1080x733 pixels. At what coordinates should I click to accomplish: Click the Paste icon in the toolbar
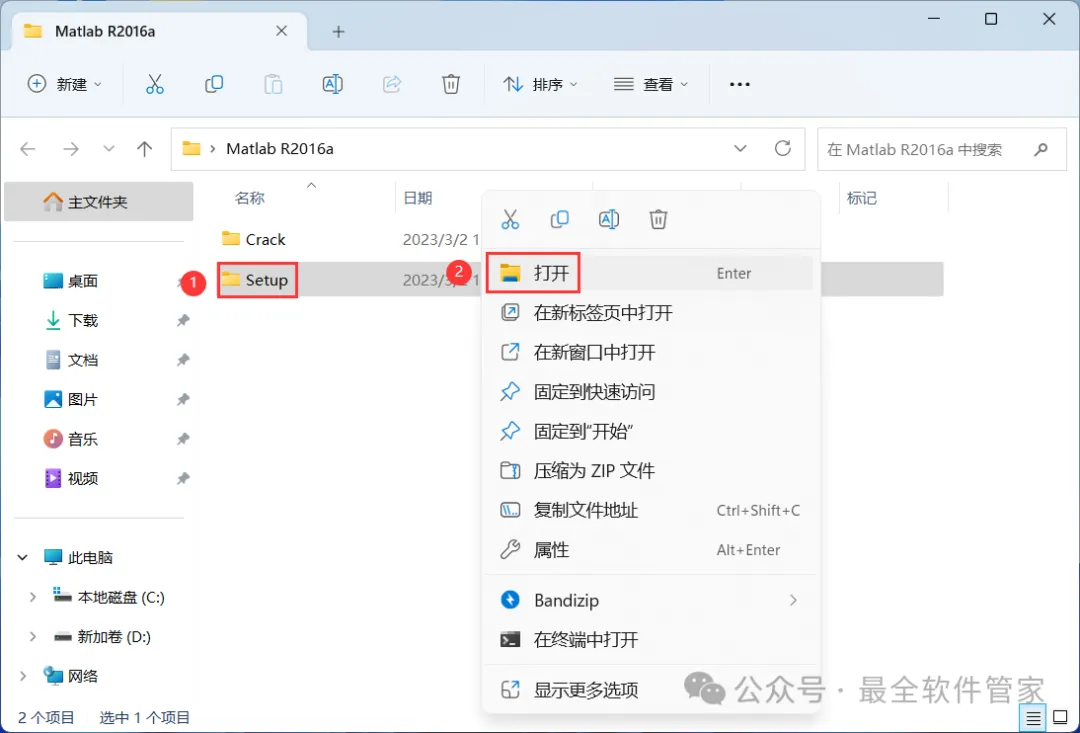pyautogui.click(x=273, y=84)
